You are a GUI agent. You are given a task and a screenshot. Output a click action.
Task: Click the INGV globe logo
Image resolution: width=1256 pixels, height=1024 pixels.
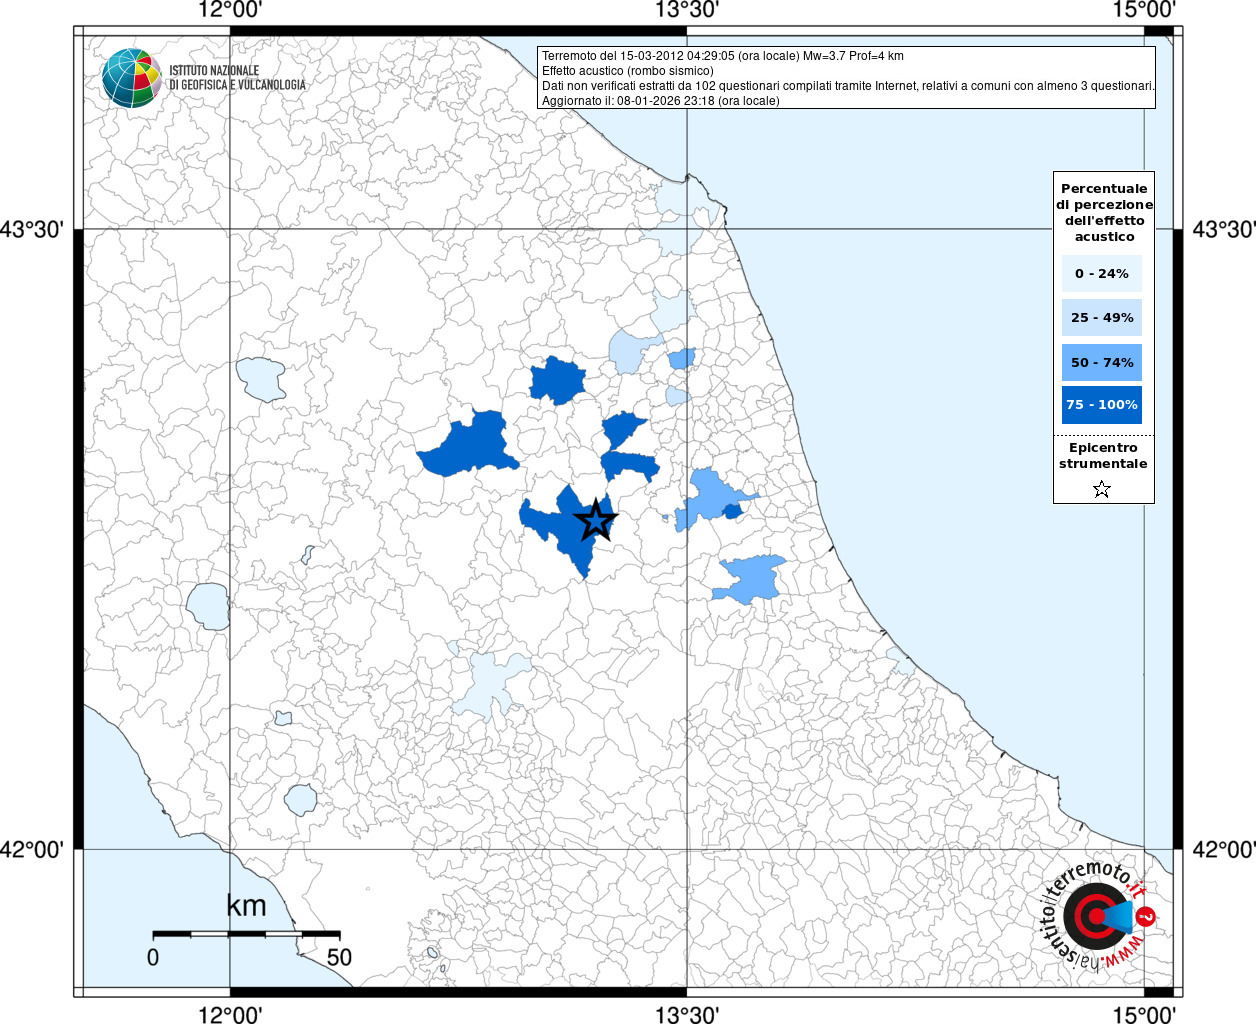click(x=131, y=78)
